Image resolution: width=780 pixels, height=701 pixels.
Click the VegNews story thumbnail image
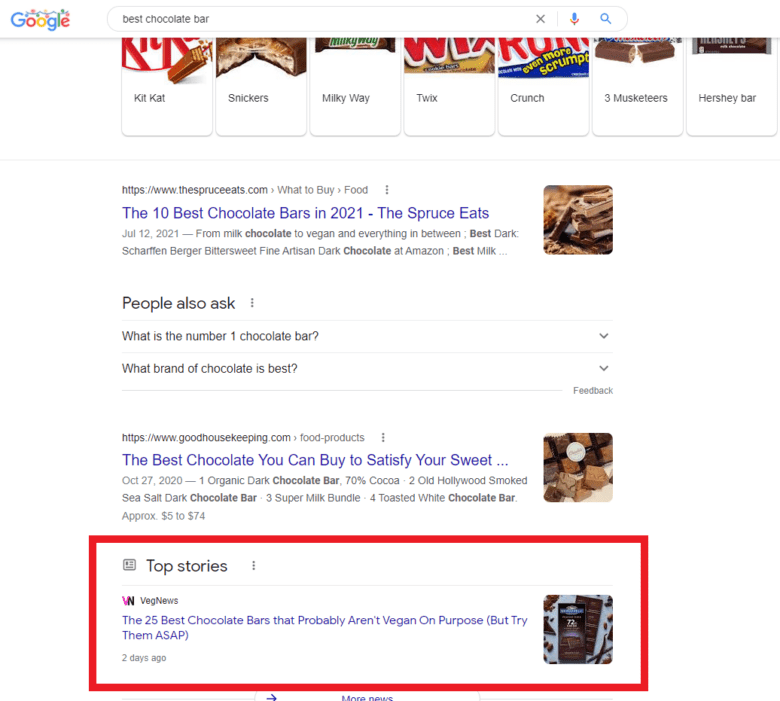[578, 629]
